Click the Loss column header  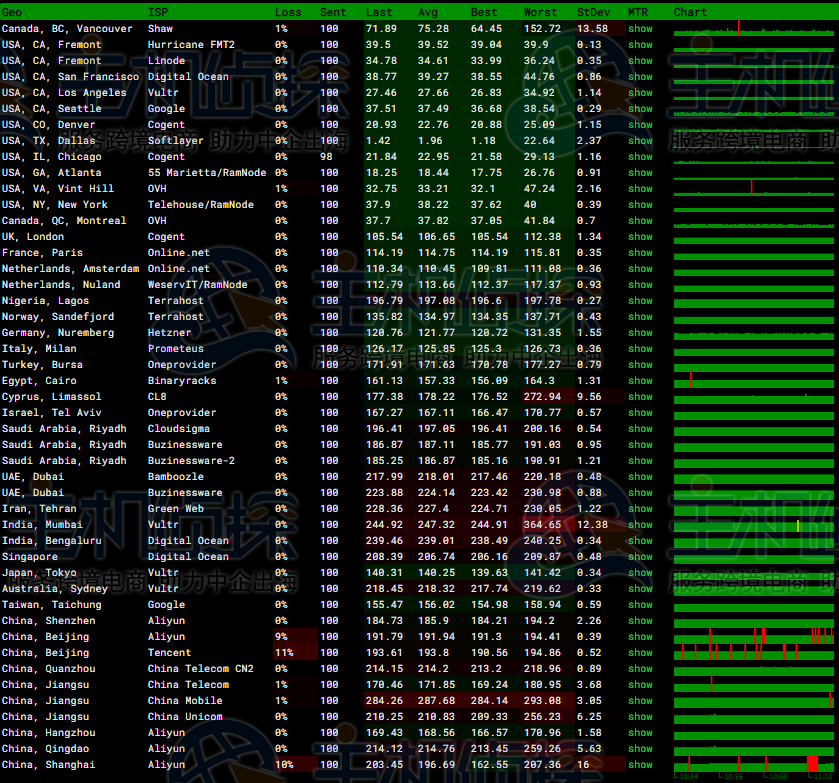click(287, 12)
